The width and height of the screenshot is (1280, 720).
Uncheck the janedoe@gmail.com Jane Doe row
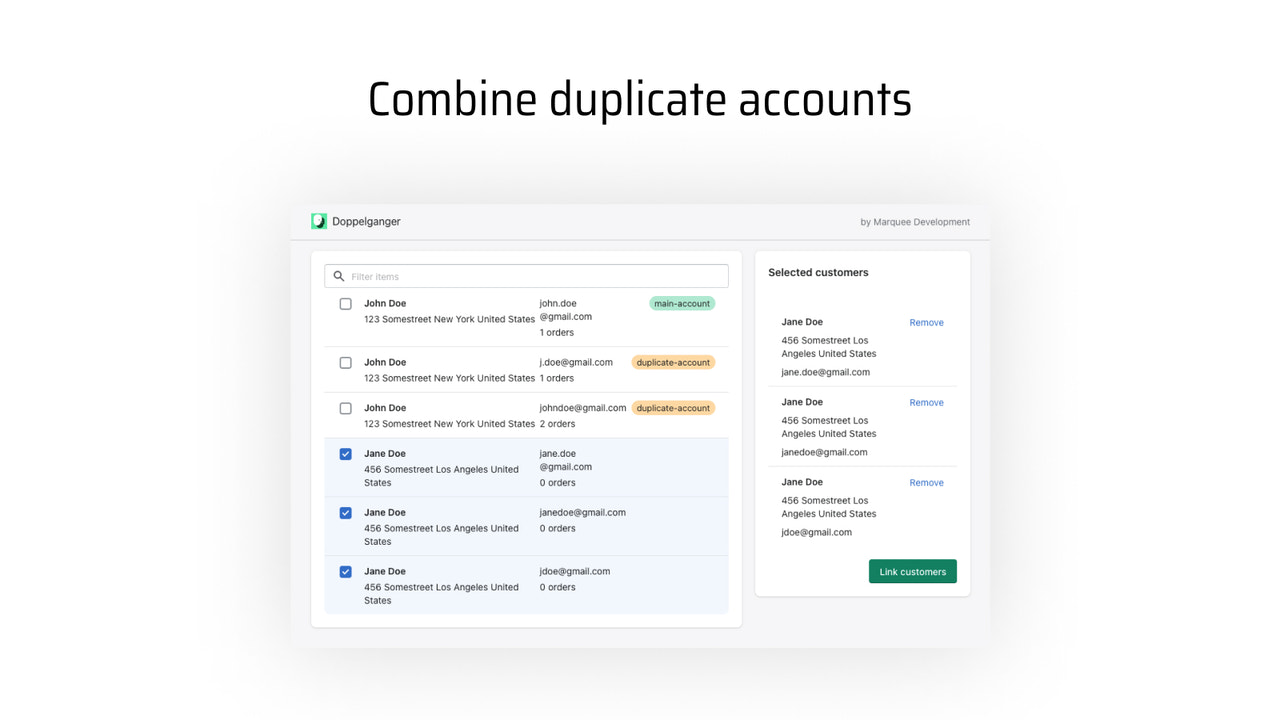pos(345,512)
